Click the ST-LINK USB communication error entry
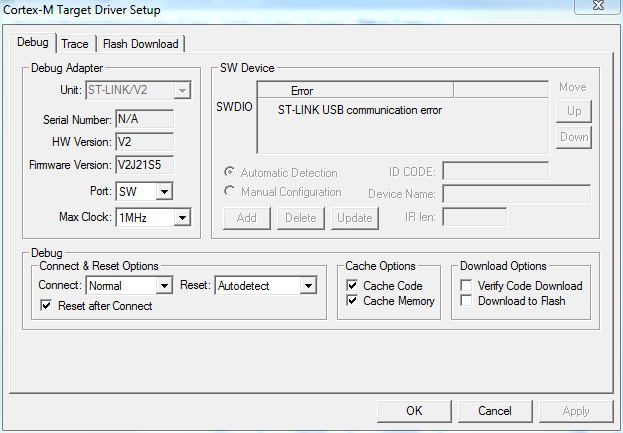Viewport: 623px width, 433px height. click(x=360, y=110)
